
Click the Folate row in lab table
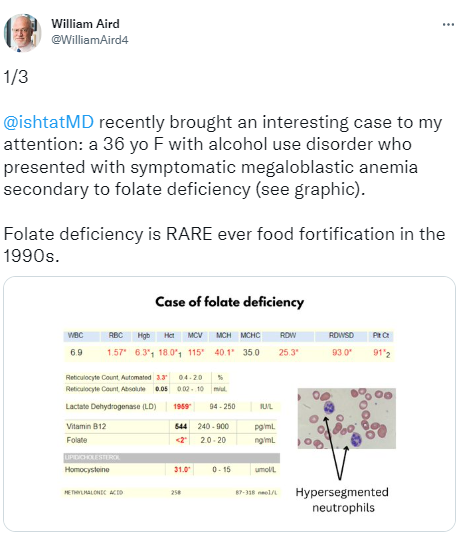pos(171,440)
